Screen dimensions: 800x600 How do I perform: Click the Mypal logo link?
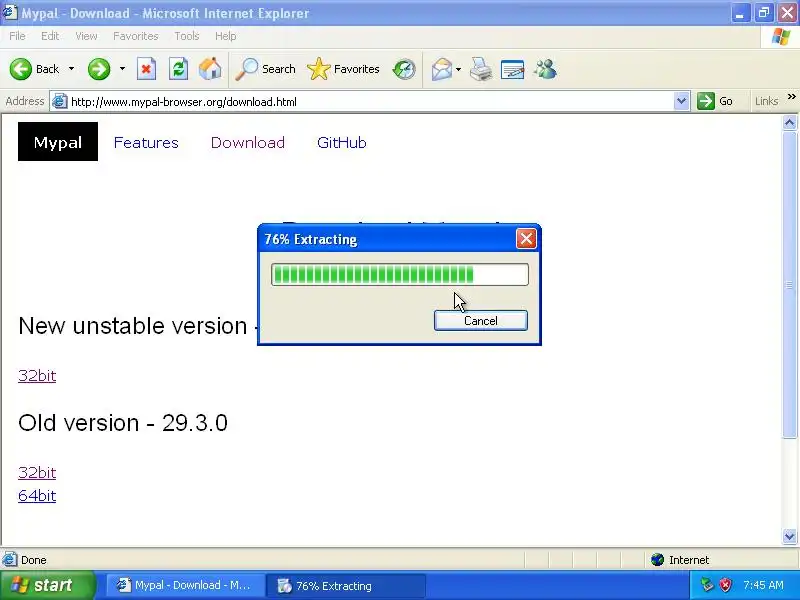(x=58, y=141)
